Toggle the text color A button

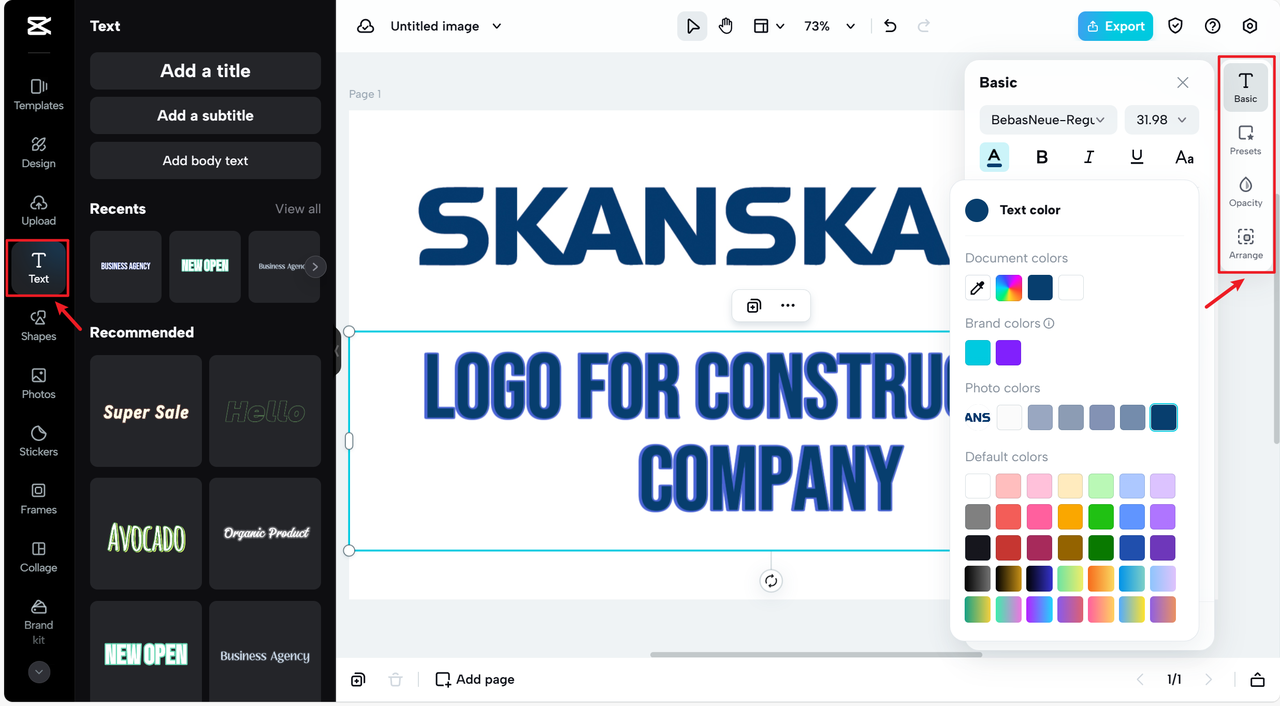point(994,157)
